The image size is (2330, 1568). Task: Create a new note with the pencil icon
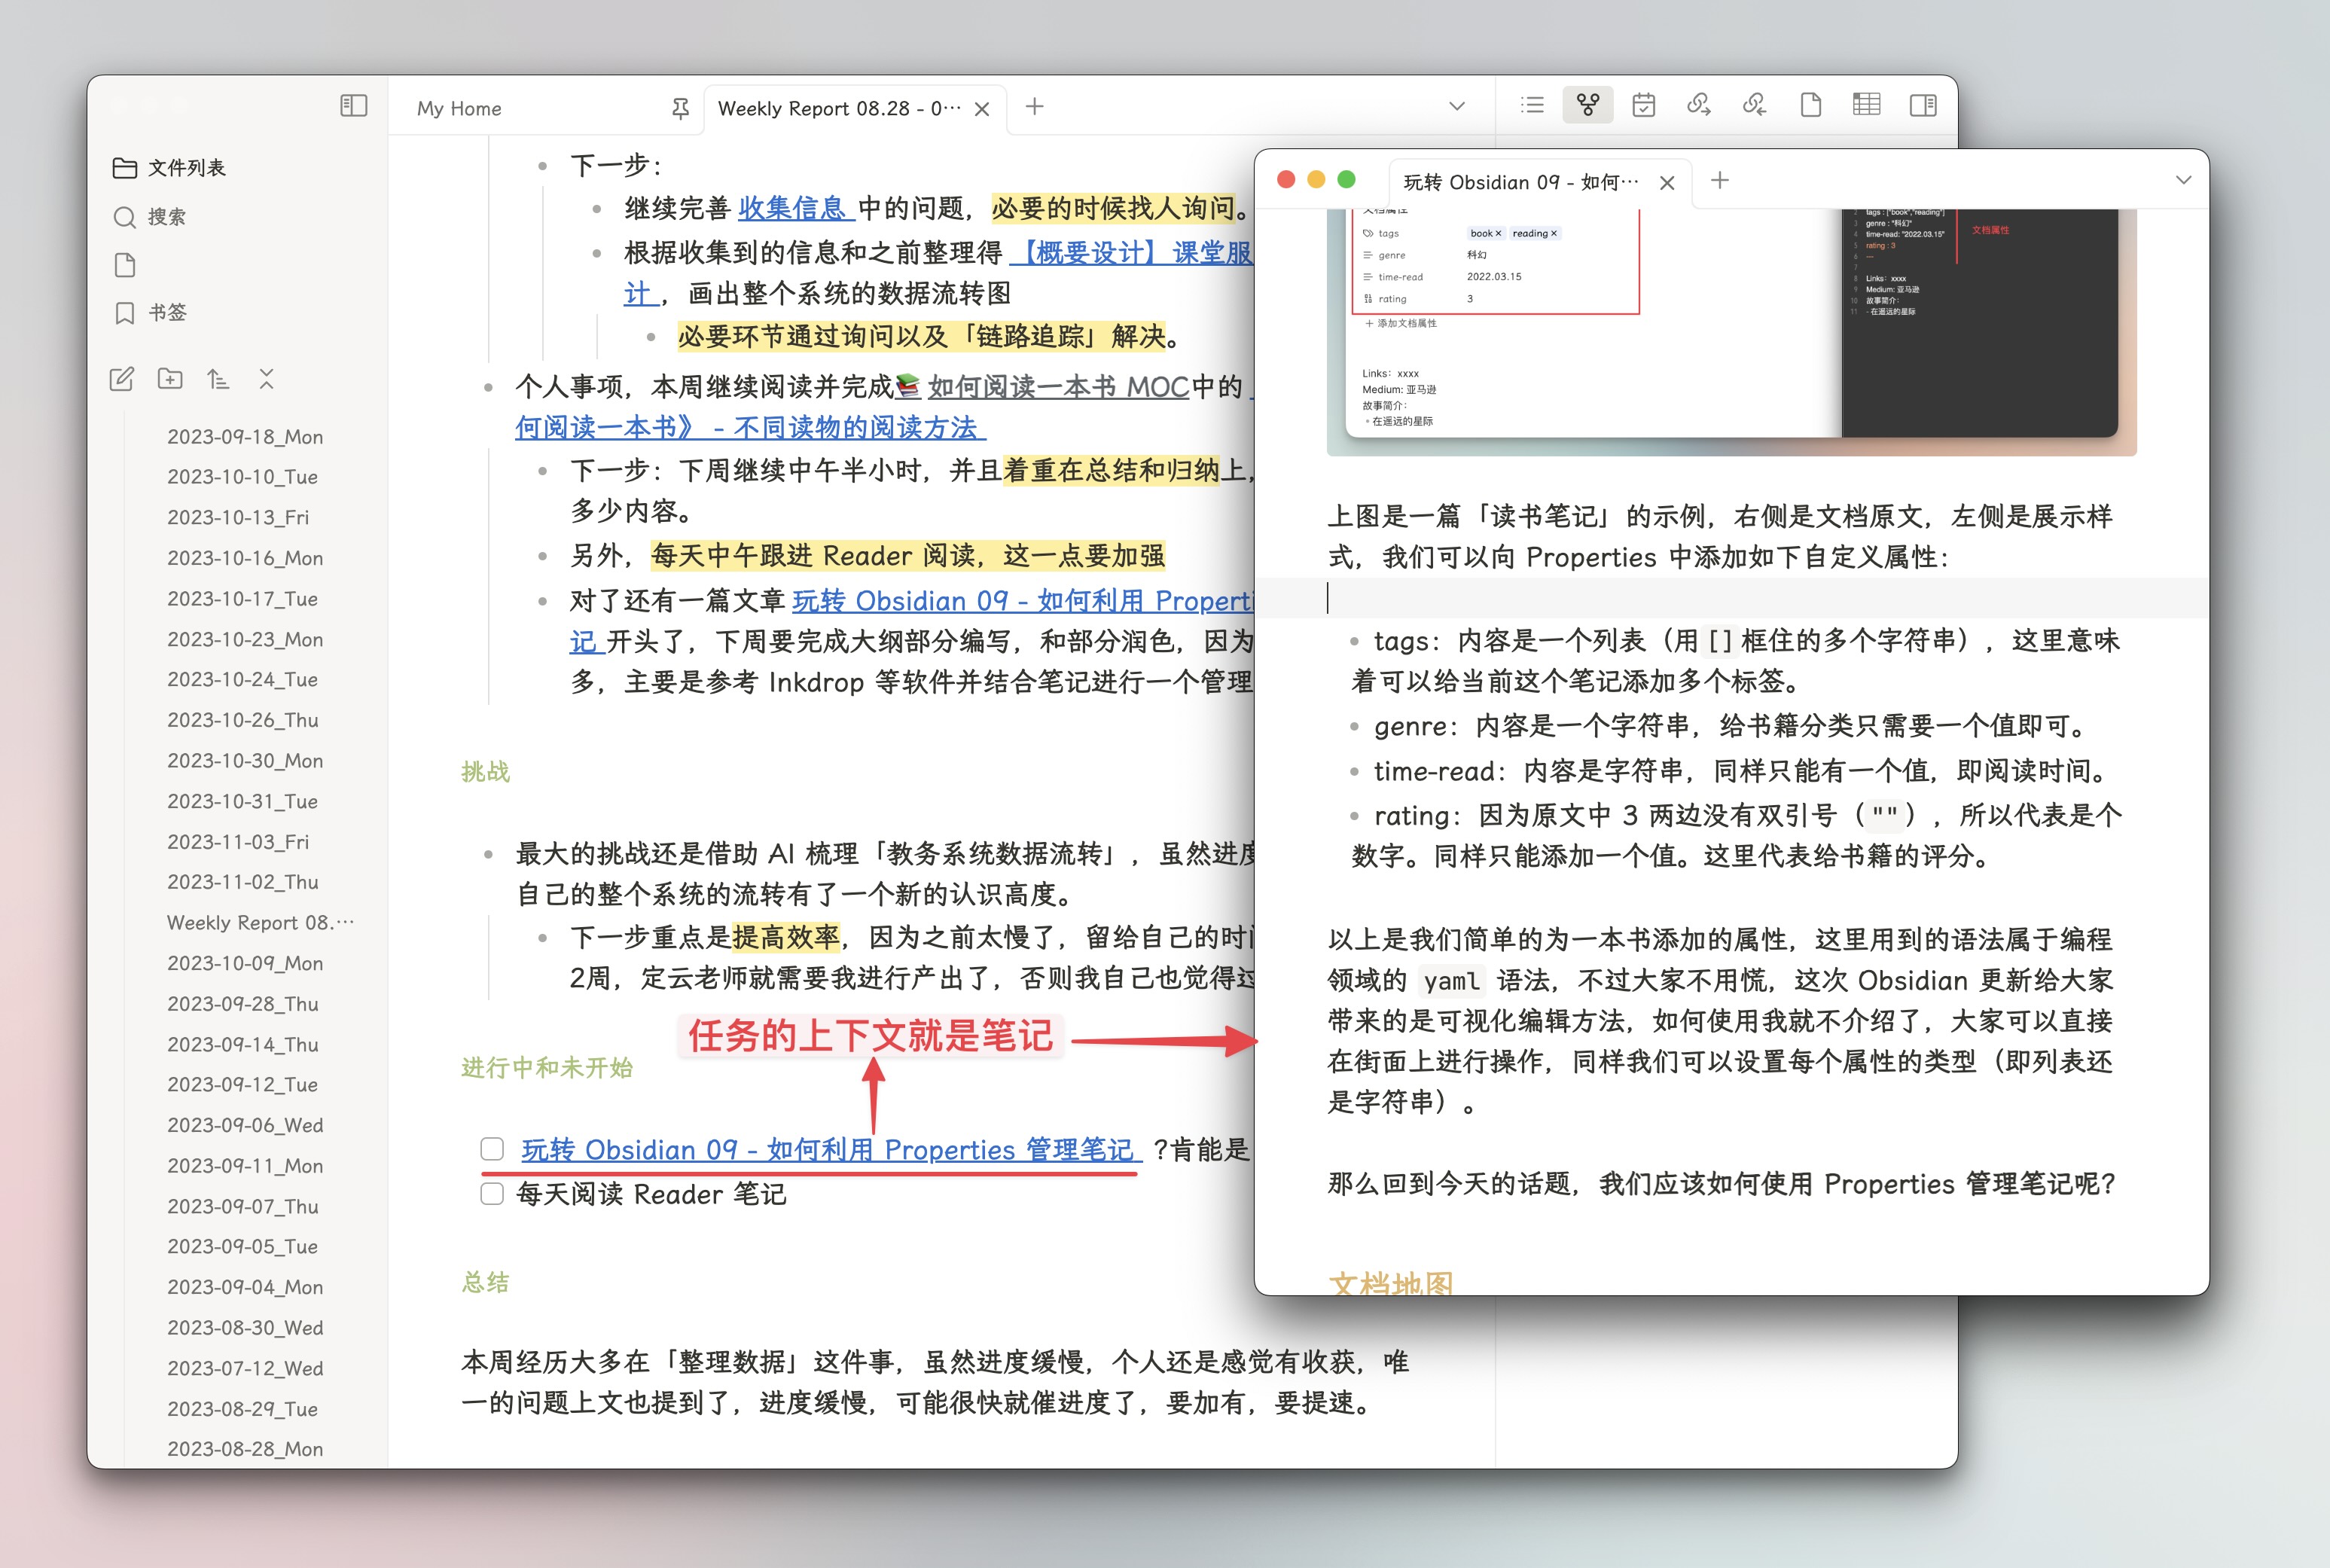[x=122, y=379]
